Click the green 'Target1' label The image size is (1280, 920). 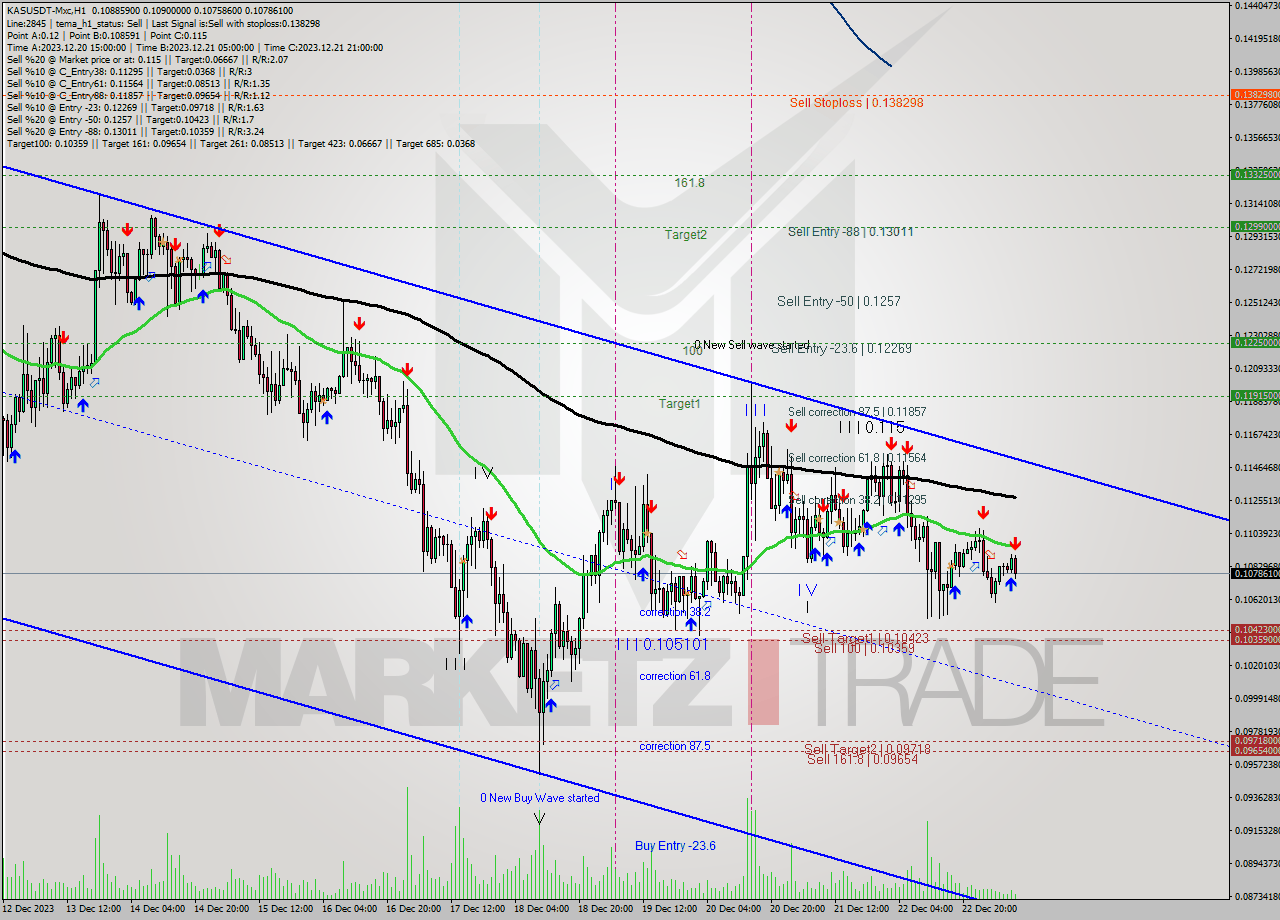click(679, 404)
